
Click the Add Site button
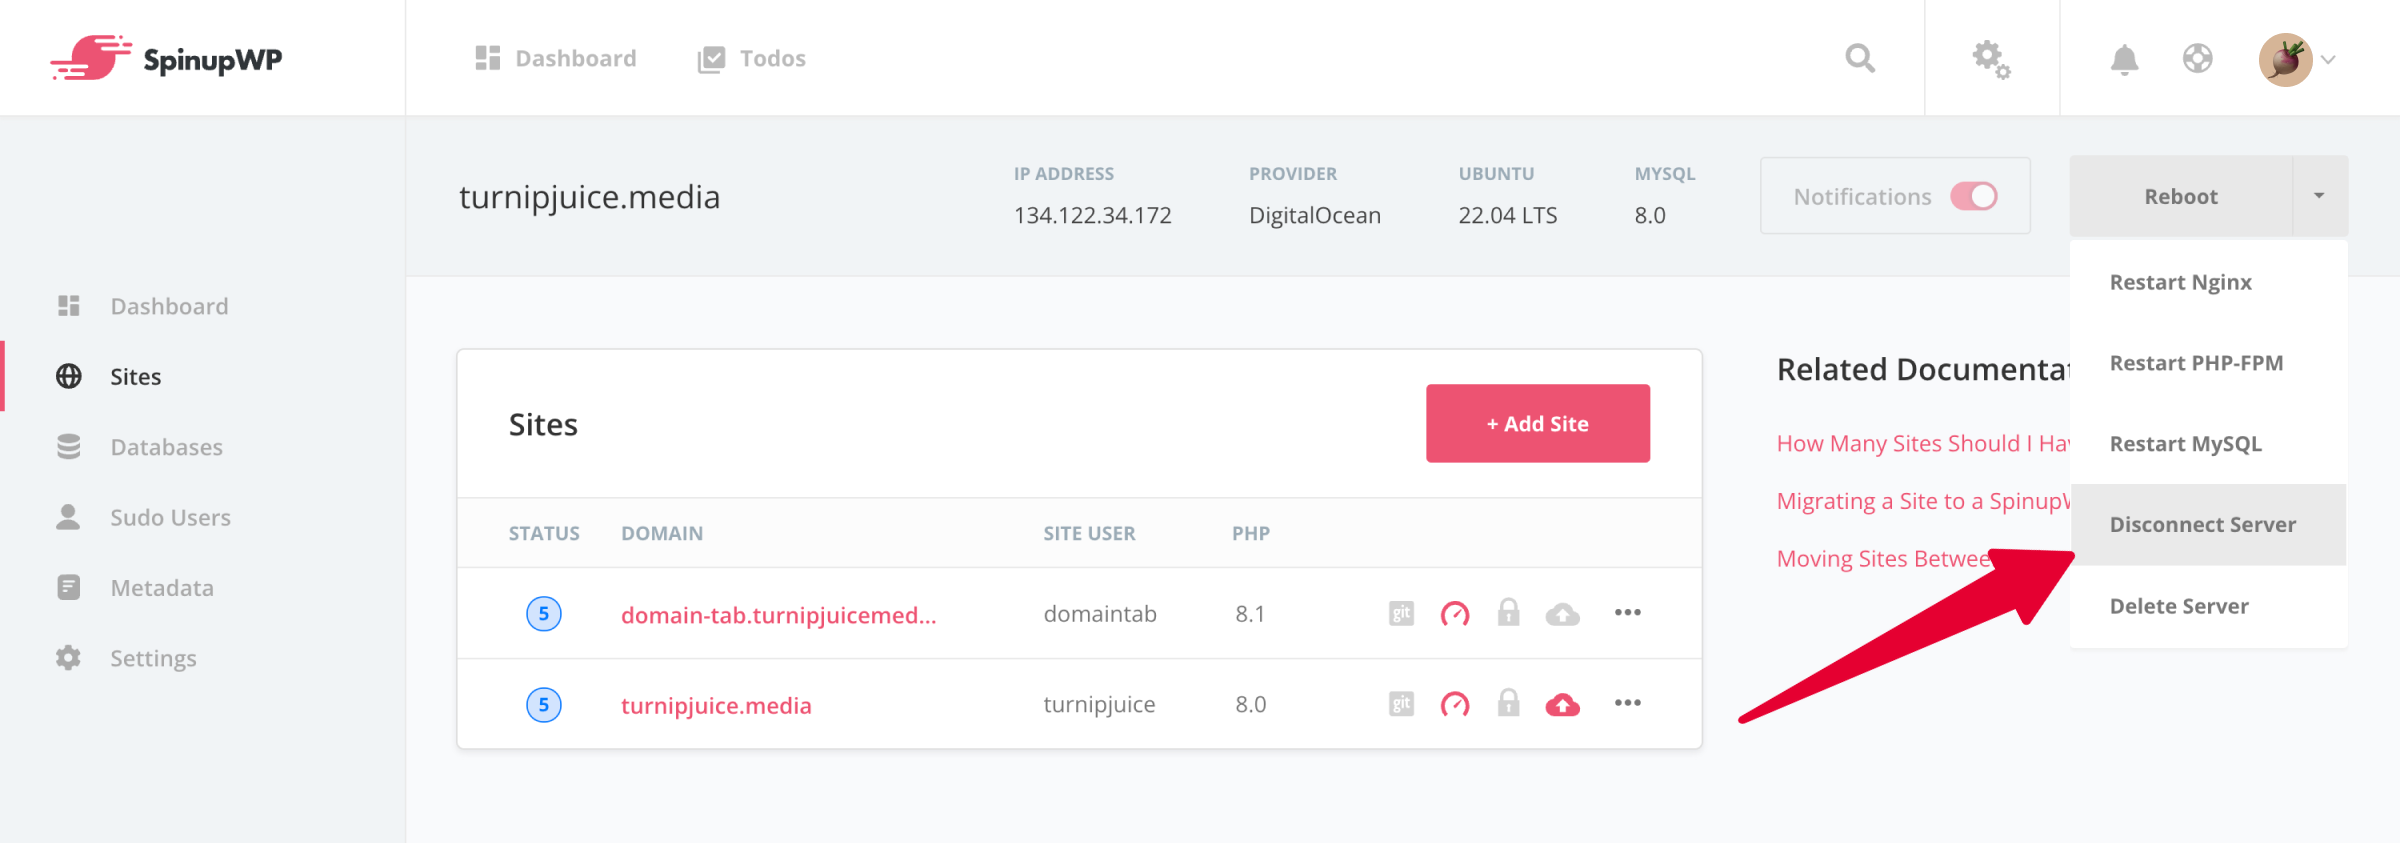1537,423
